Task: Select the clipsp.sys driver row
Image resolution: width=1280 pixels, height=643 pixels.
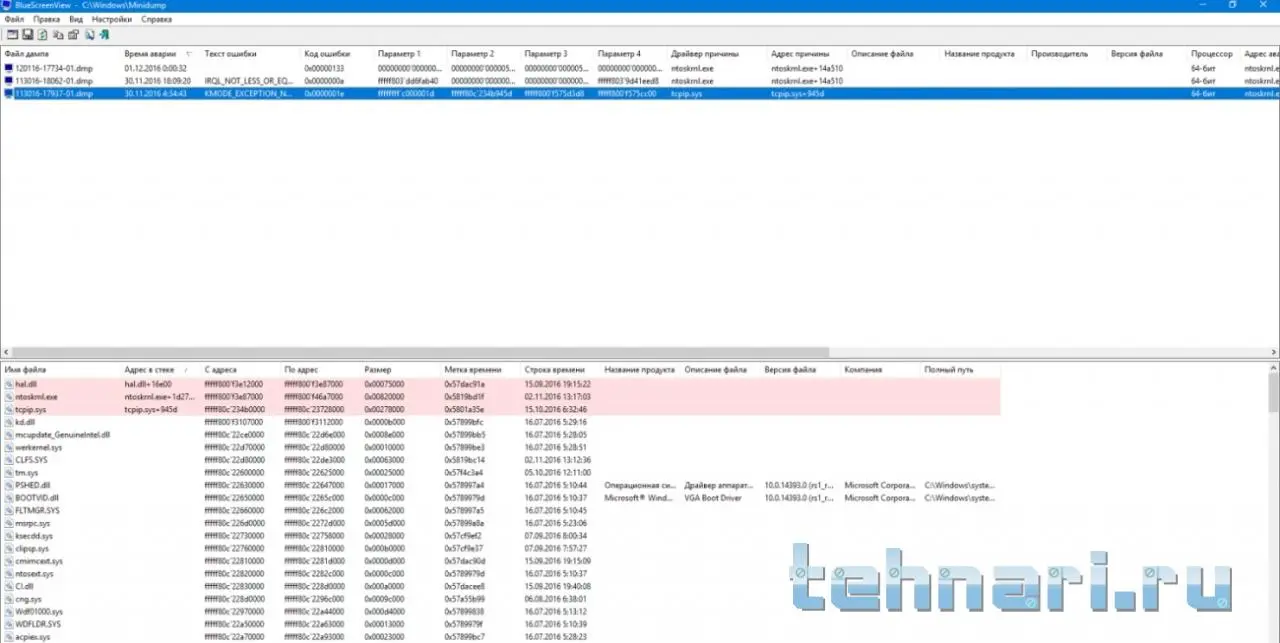Action: tap(500, 548)
